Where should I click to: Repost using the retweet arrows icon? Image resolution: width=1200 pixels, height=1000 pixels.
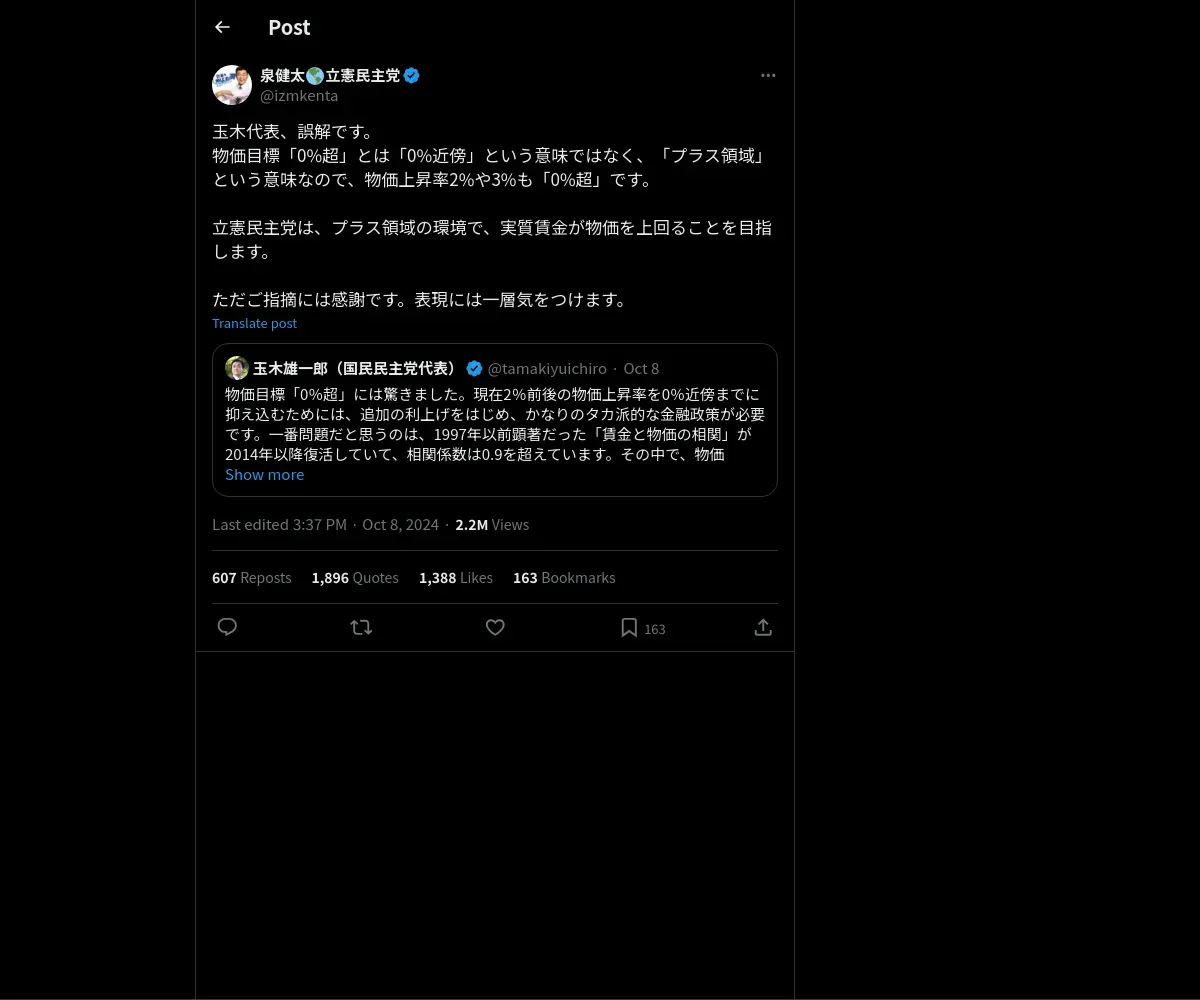pos(361,627)
